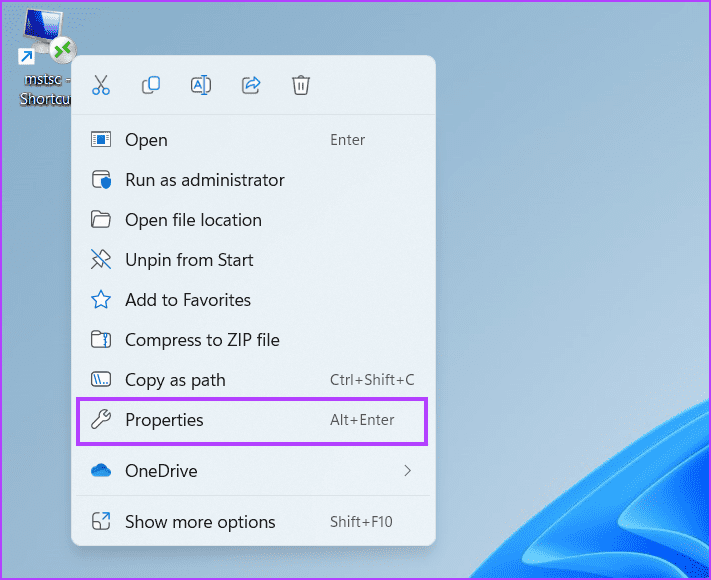Screen dimensions: 711x580
Task: Click Add to Favorites
Action: [x=253, y=300]
